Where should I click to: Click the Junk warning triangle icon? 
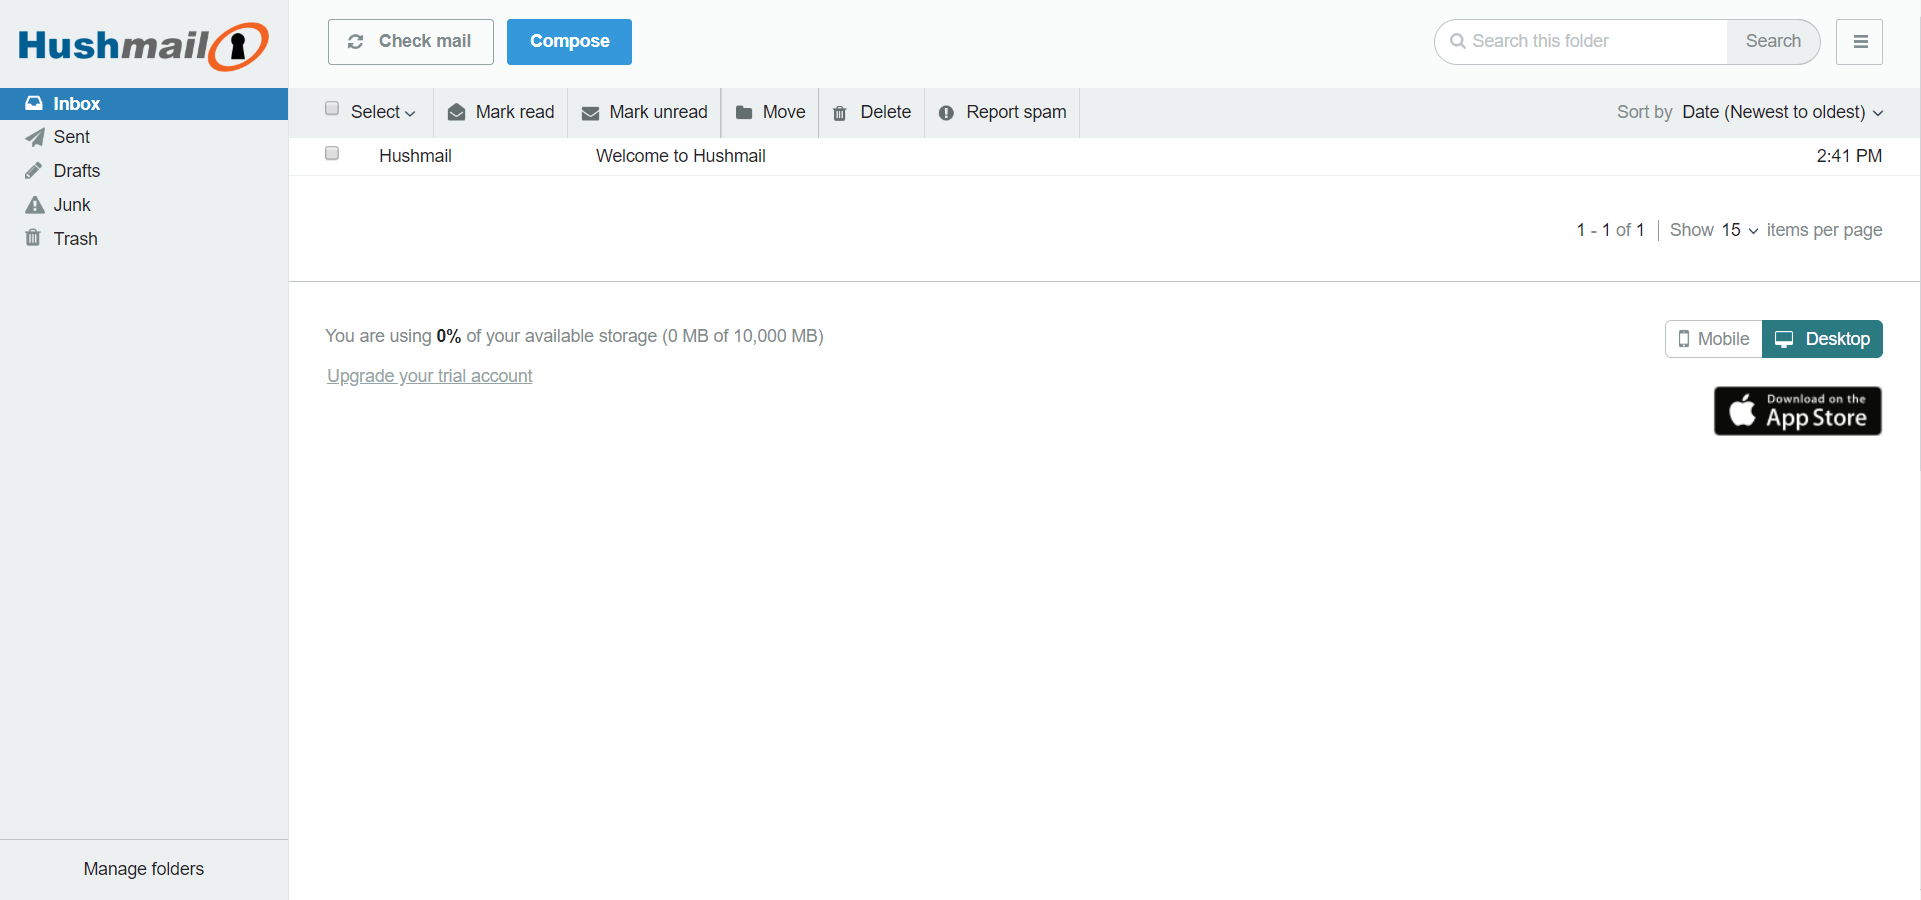(35, 205)
